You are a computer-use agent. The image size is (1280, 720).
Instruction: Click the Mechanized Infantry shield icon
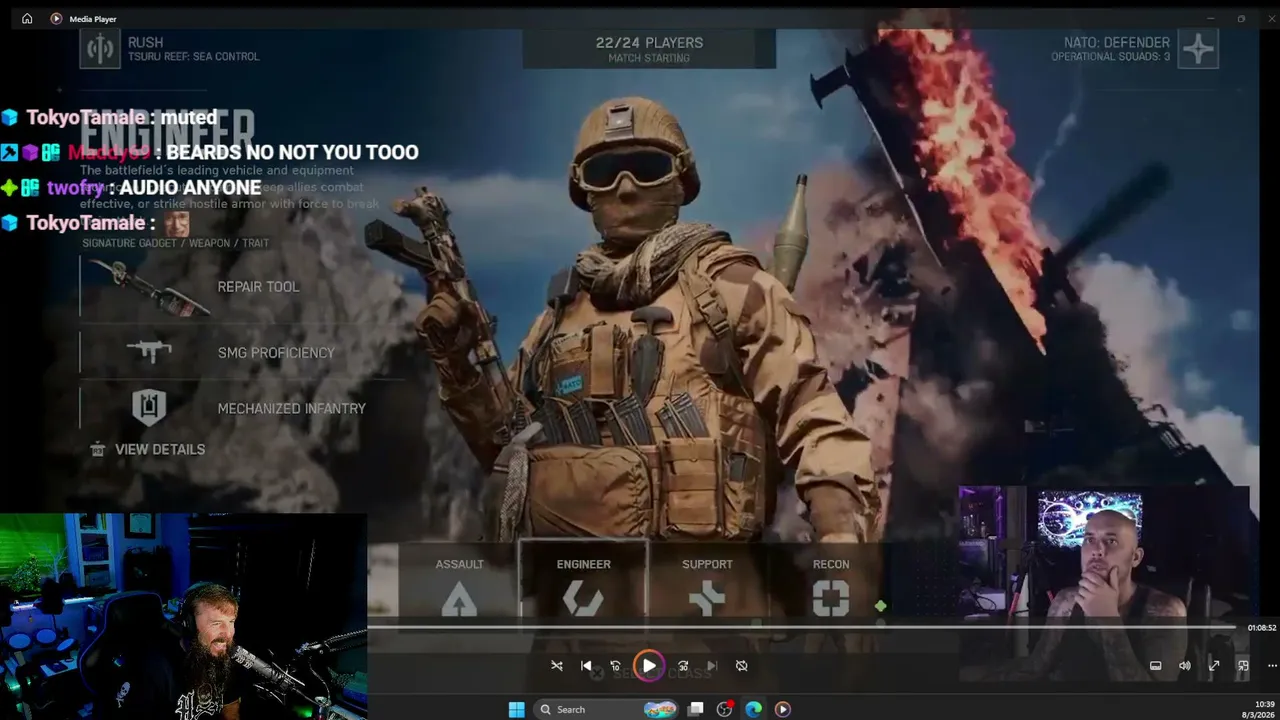149,407
